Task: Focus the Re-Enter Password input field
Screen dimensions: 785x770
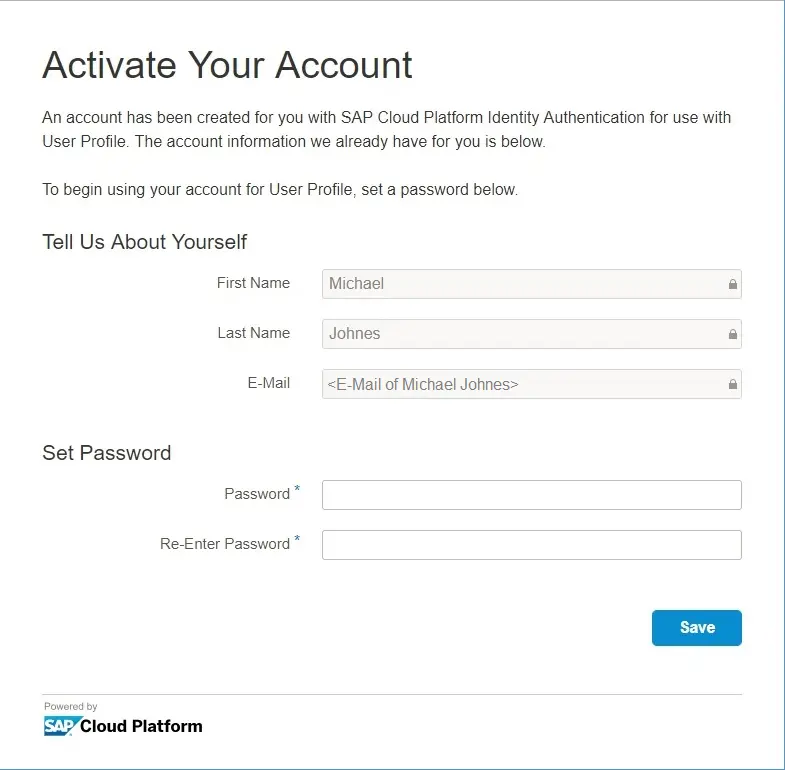Action: [x=532, y=545]
